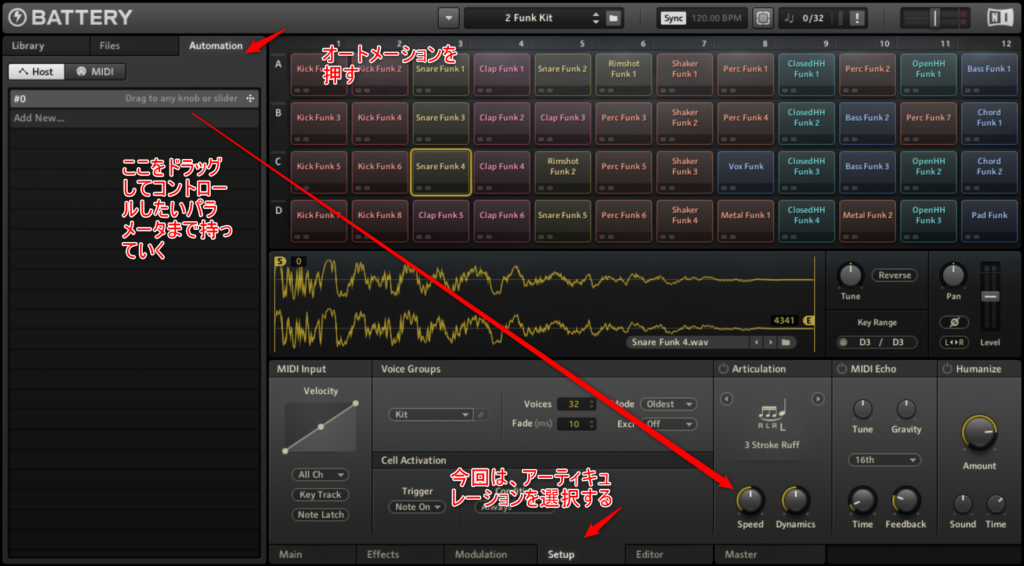
Task: Open sample folder next to Snare Funk 4.wav
Action: 787,342
